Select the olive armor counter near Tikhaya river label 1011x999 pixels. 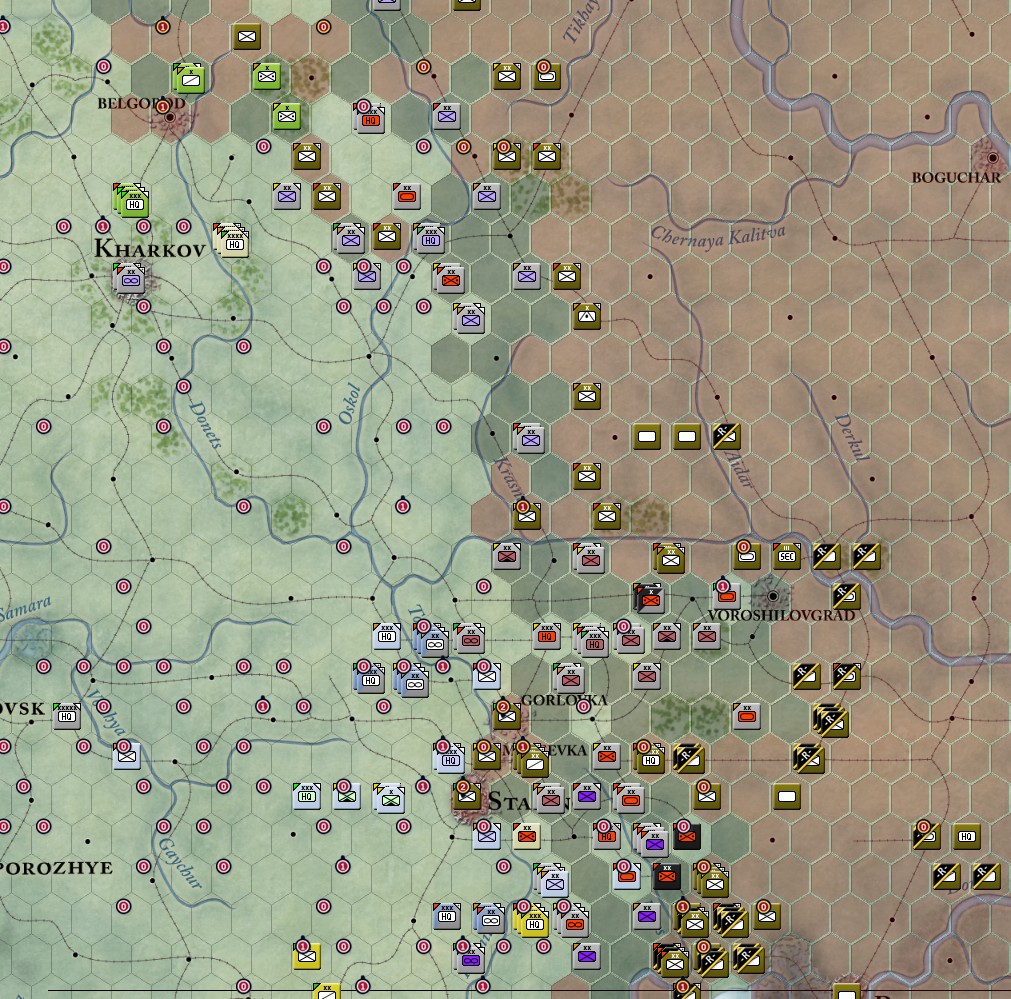(x=547, y=75)
